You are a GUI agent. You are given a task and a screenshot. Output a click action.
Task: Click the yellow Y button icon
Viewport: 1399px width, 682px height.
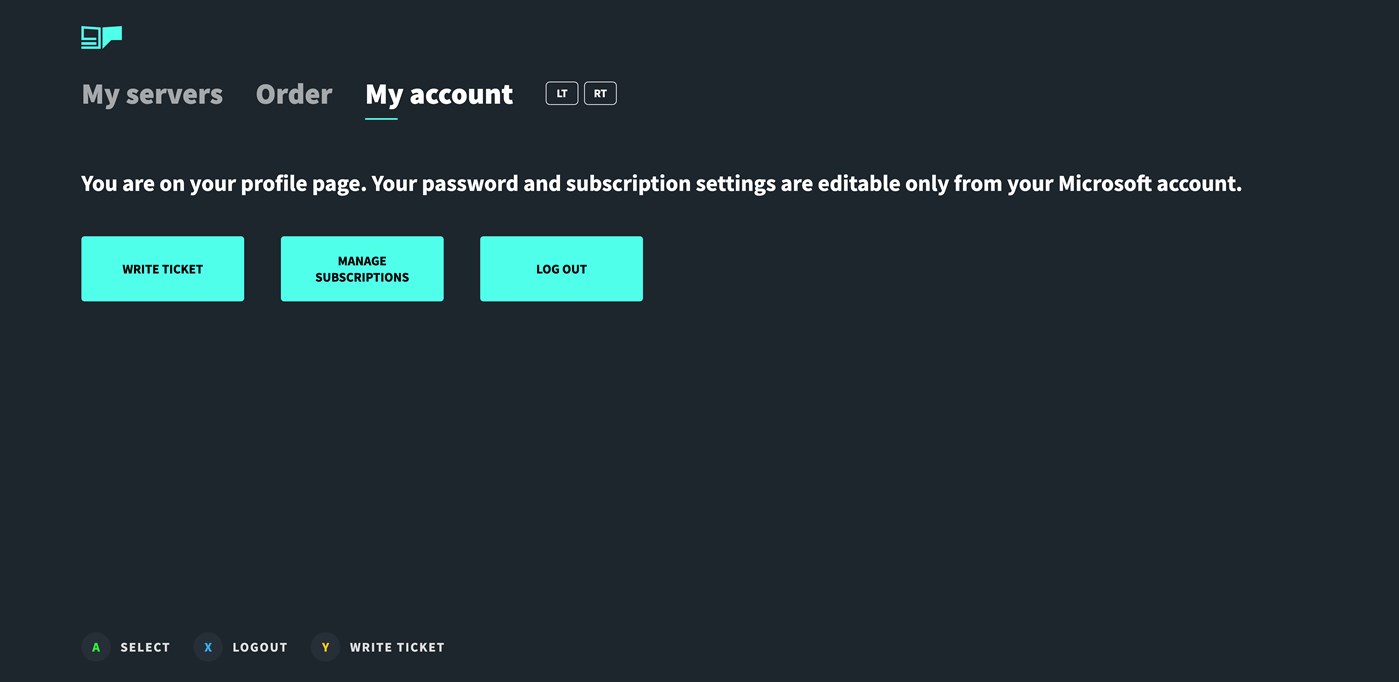pyautogui.click(x=325, y=648)
